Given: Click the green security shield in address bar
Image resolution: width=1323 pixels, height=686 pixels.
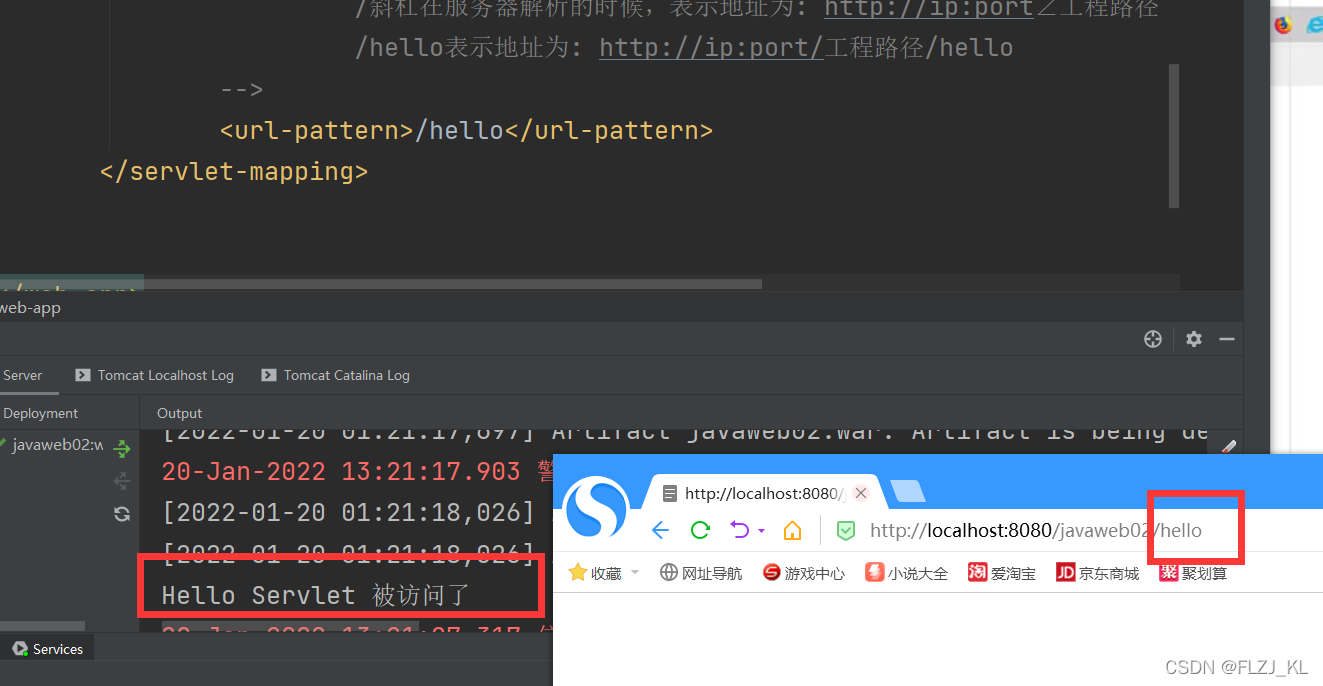Looking at the screenshot, I should (x=846, y=530).
